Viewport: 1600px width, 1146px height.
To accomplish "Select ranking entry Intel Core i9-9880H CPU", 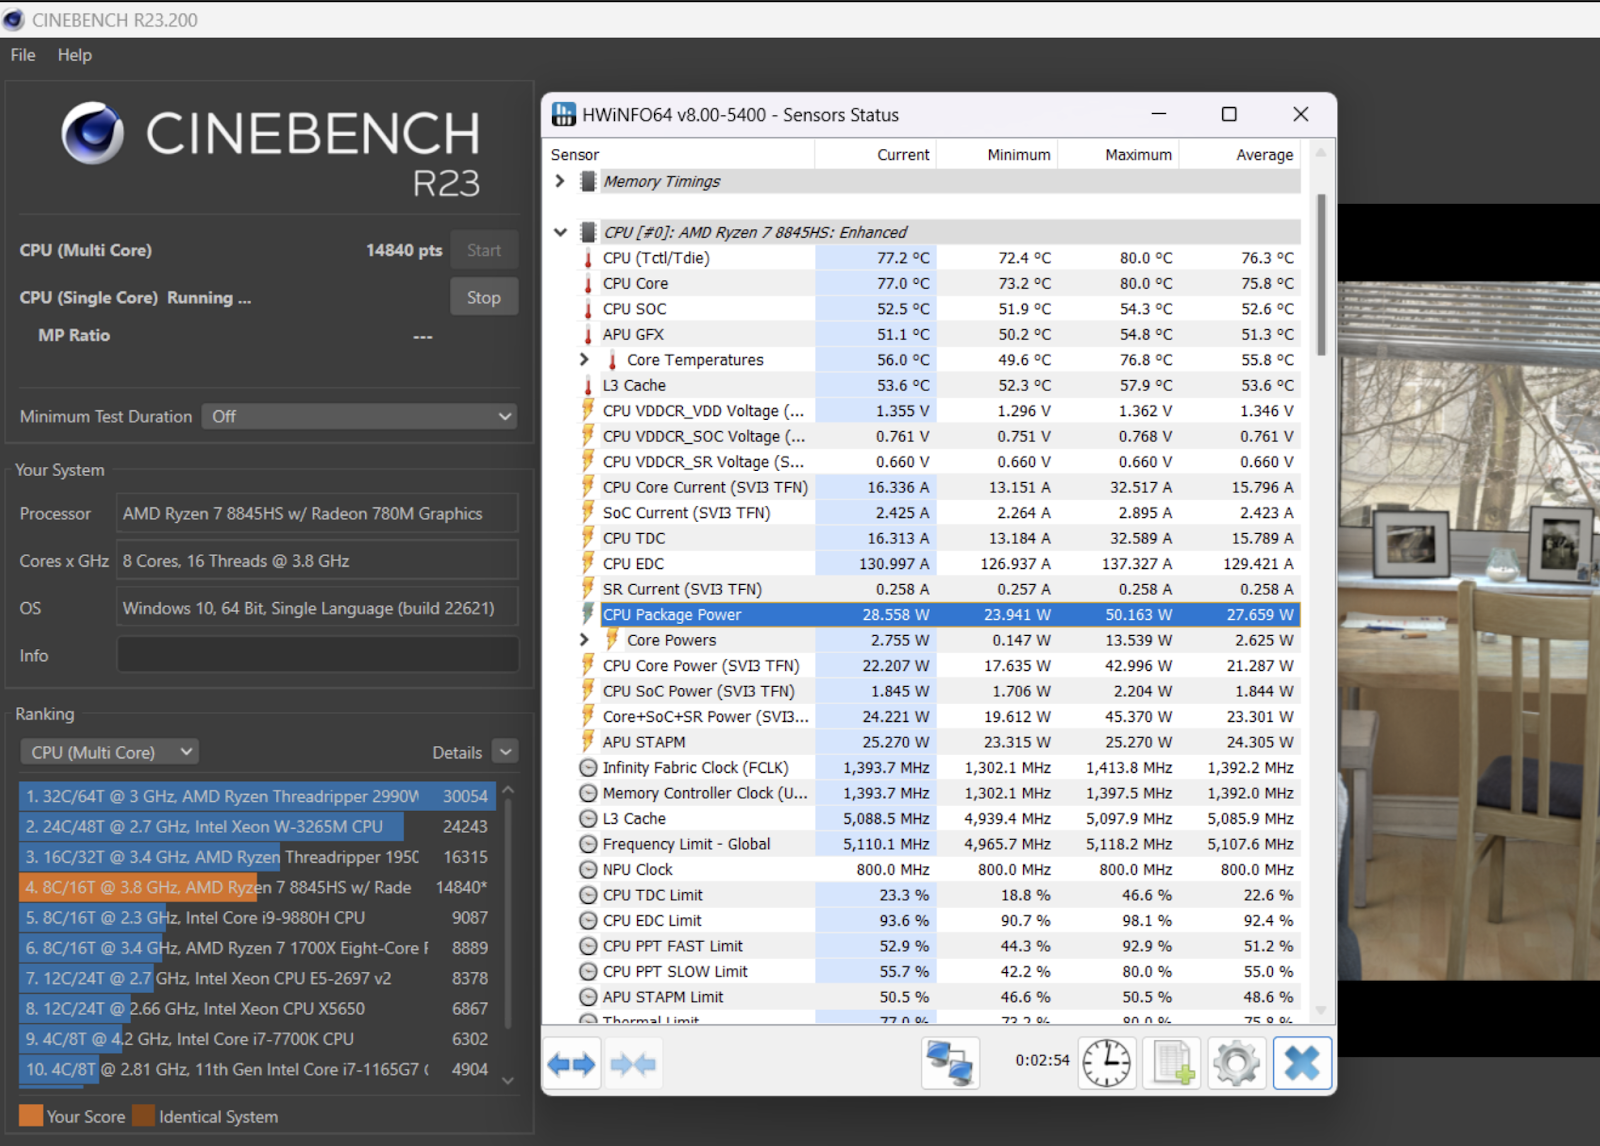I will tap(257, 917).
